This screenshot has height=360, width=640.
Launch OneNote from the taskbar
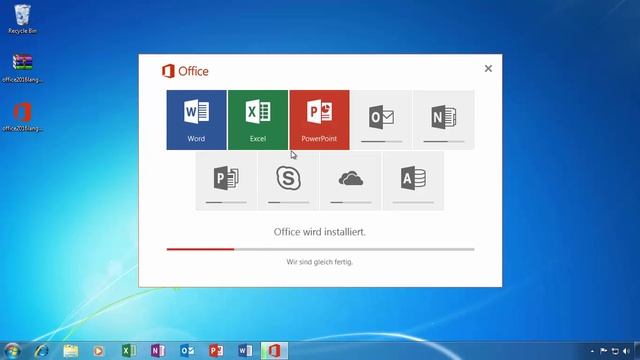158,351
